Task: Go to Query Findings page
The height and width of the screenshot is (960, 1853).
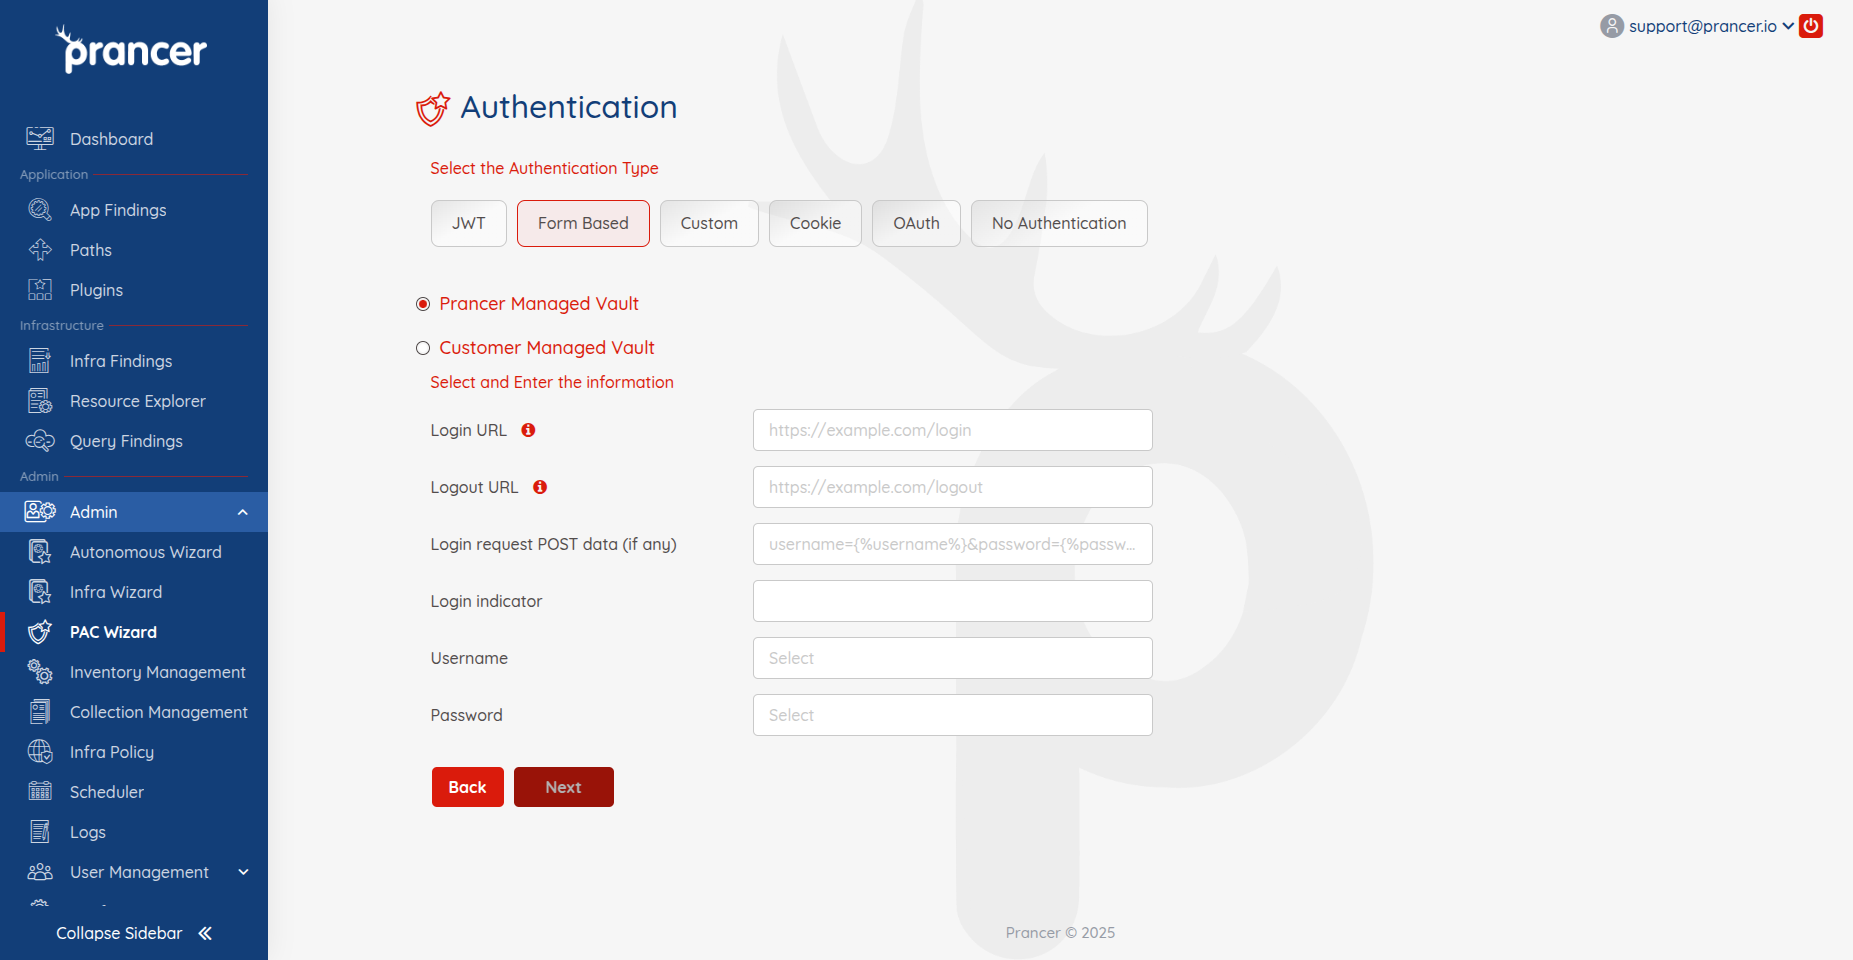Action: point(126,441)
